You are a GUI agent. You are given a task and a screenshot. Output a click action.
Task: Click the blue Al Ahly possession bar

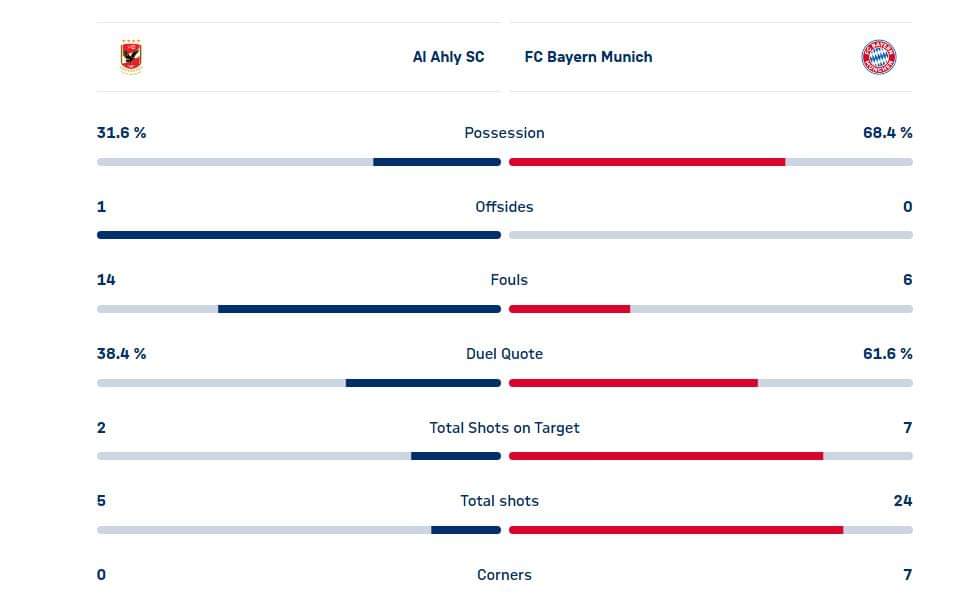tap(437, 162)
